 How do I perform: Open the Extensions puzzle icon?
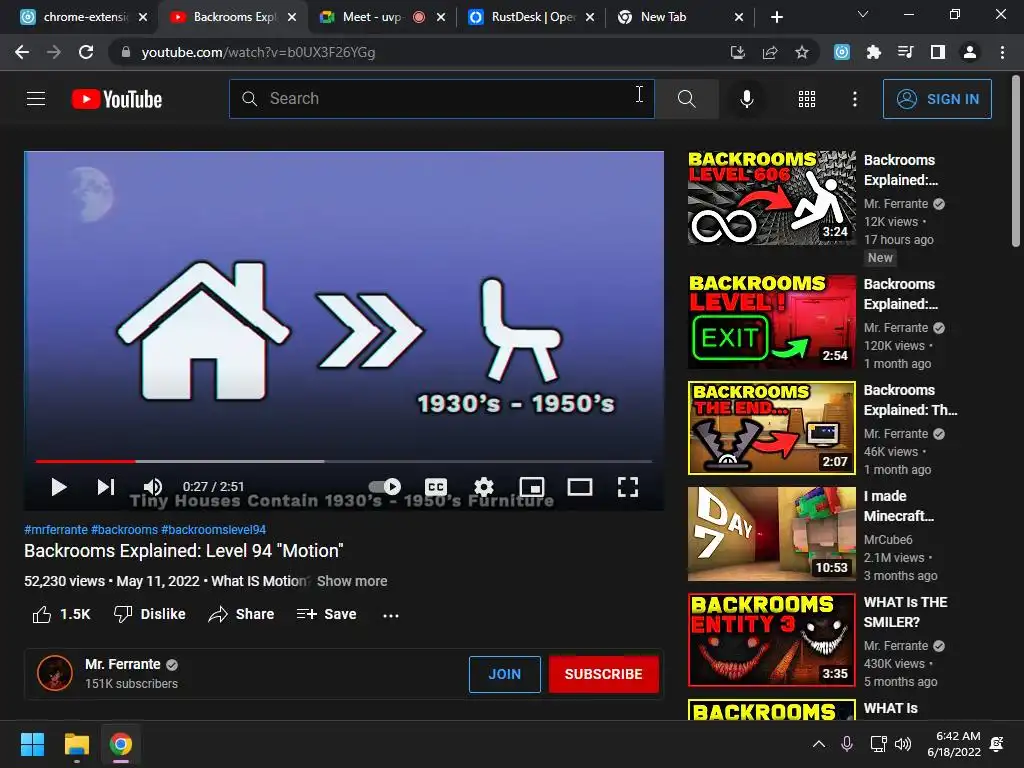[x=874, y=52]
